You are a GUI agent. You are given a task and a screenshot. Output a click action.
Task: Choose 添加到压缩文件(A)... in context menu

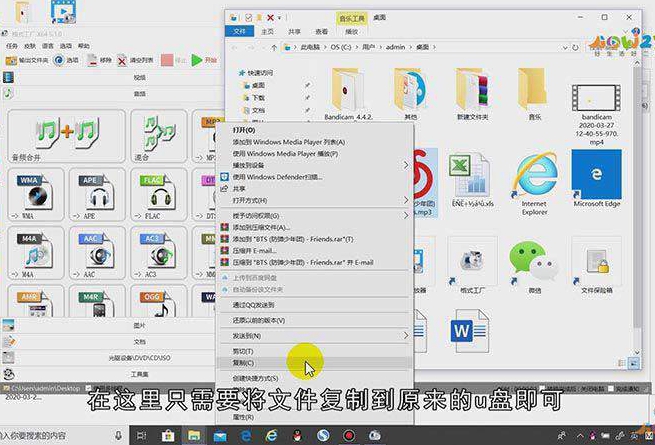314,227
